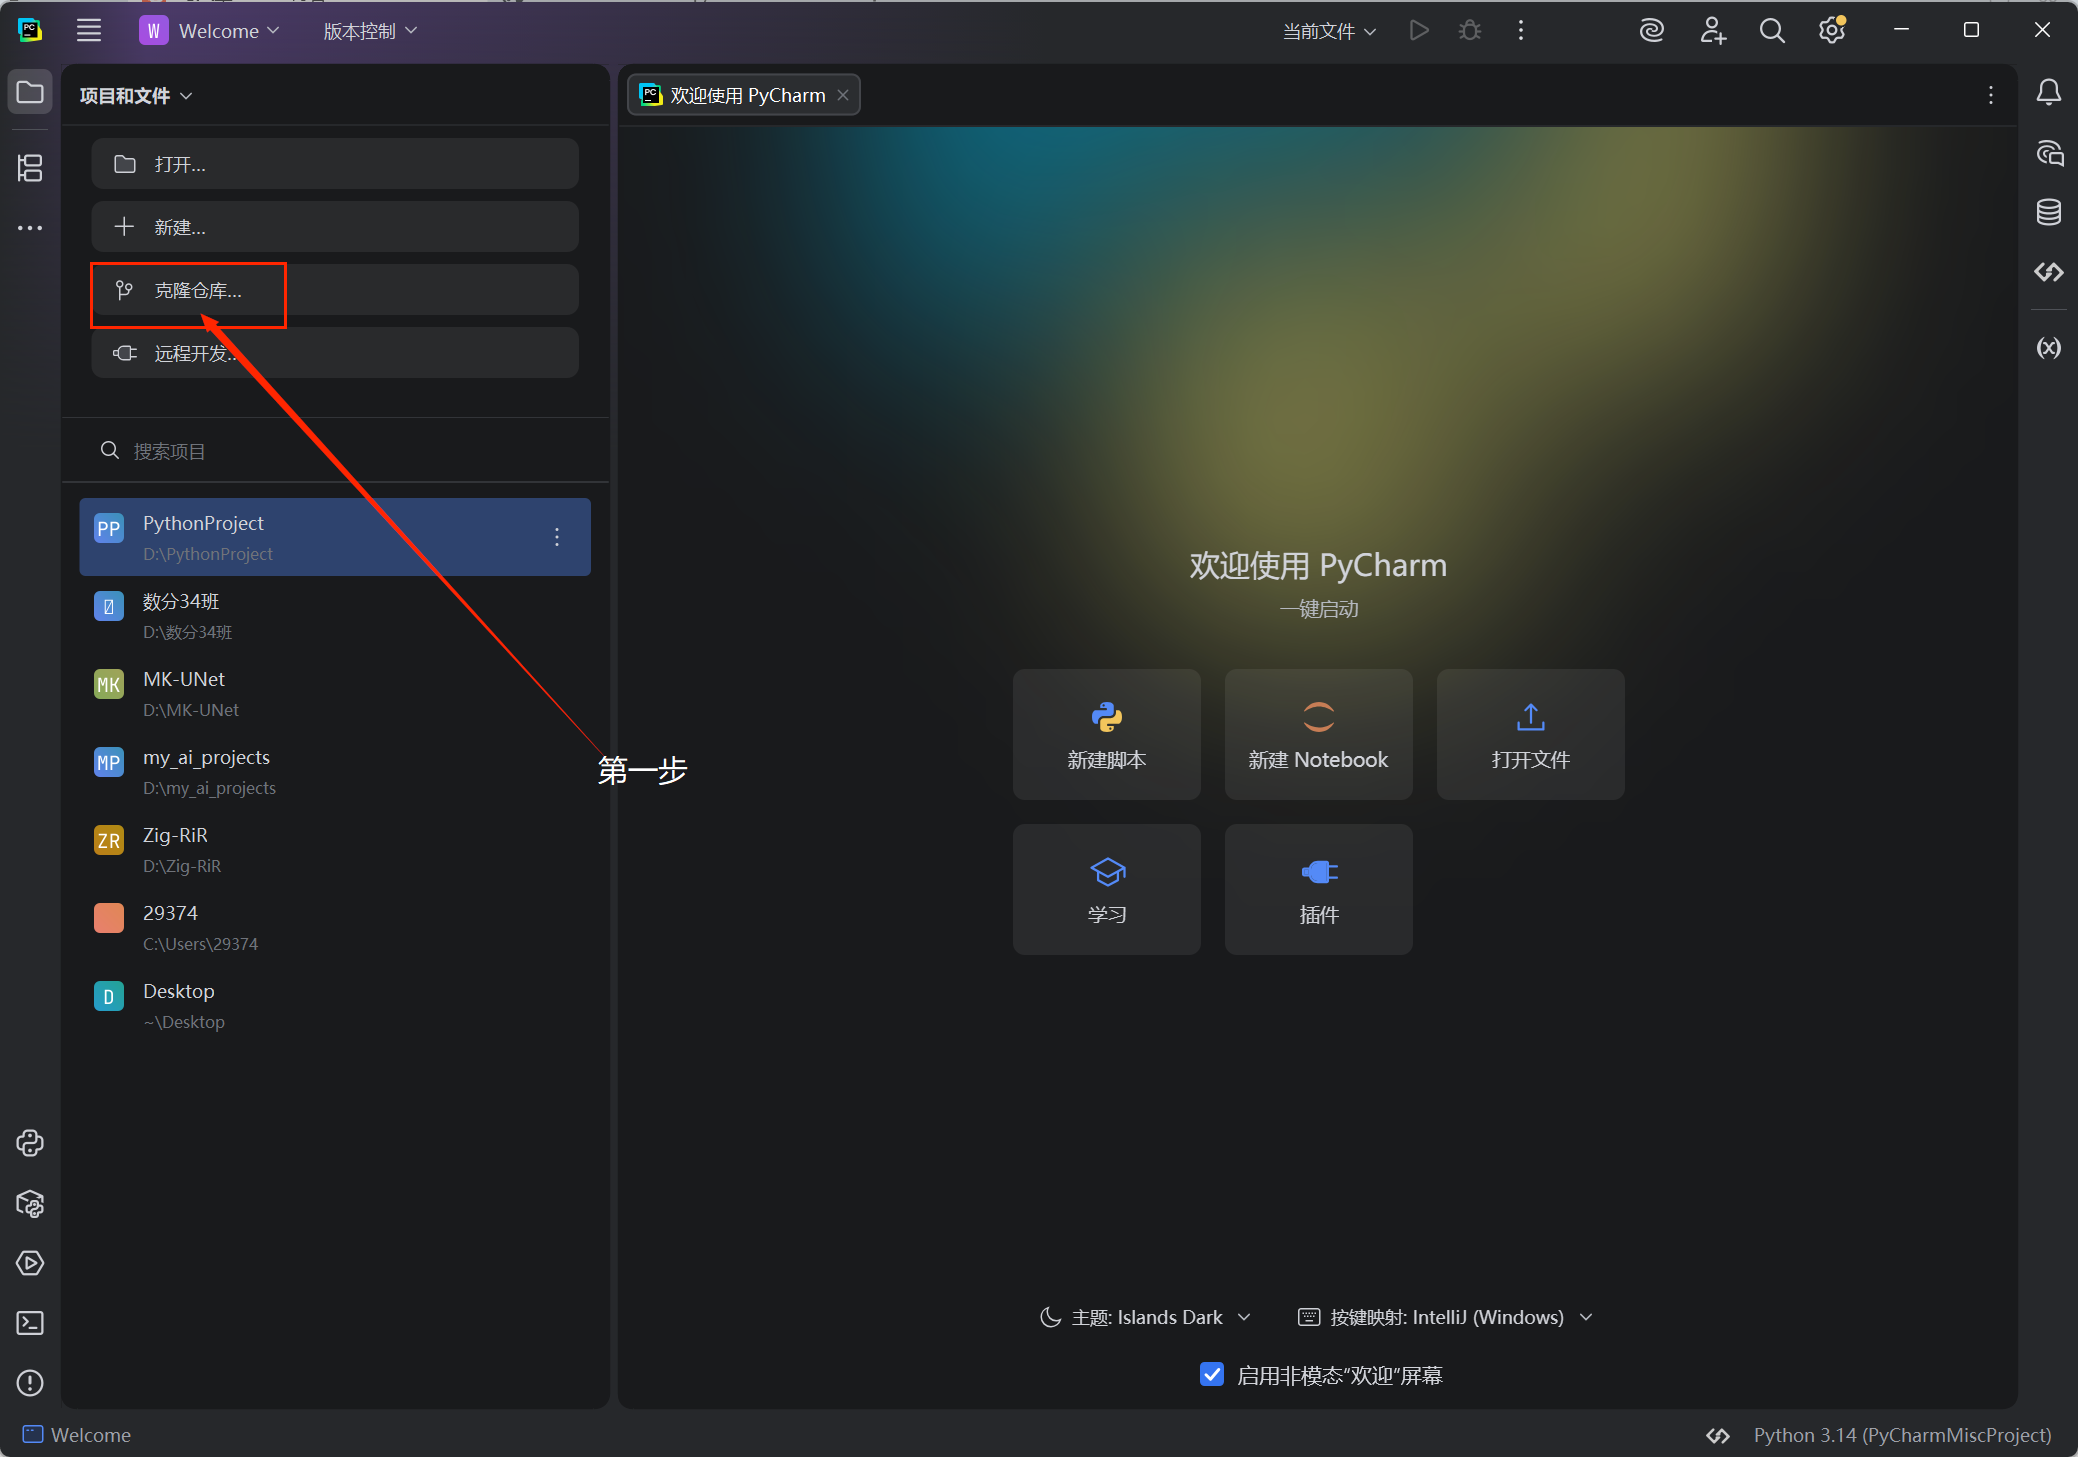Open the 29374 recent project

[x=335, y=927]
